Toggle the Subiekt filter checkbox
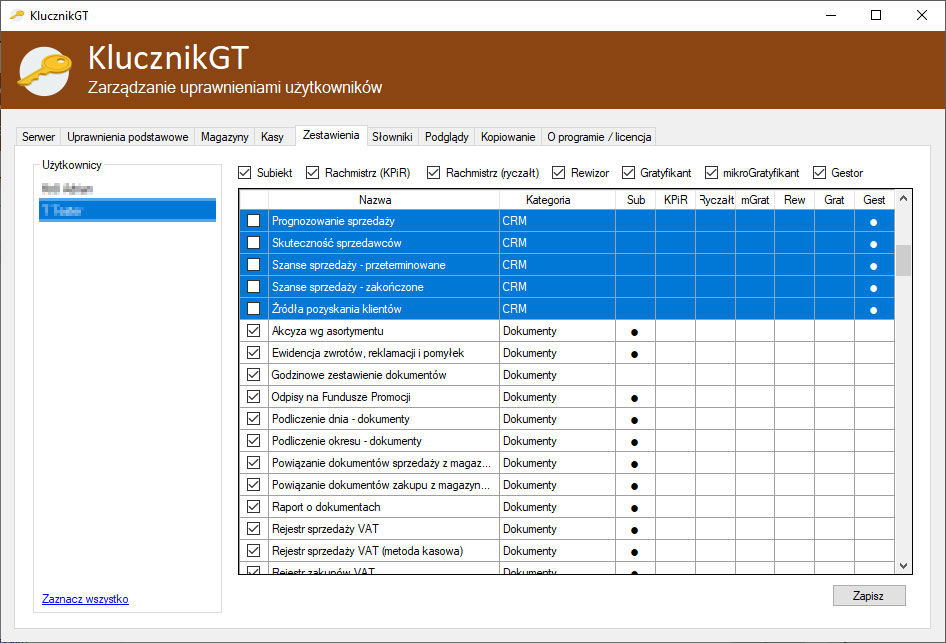The image size is (946, 643). 244,173
